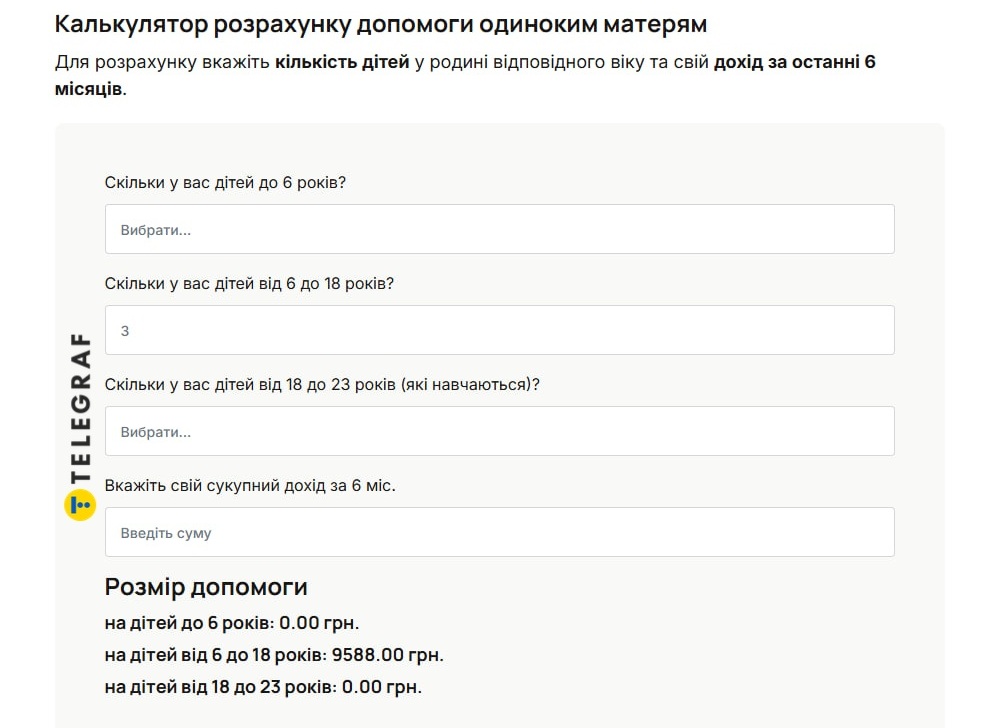The height and width of the screenshot is (728, 982).
Task: Click the selected value 3 in the dropdown
Action: click(x=125, y=331)
